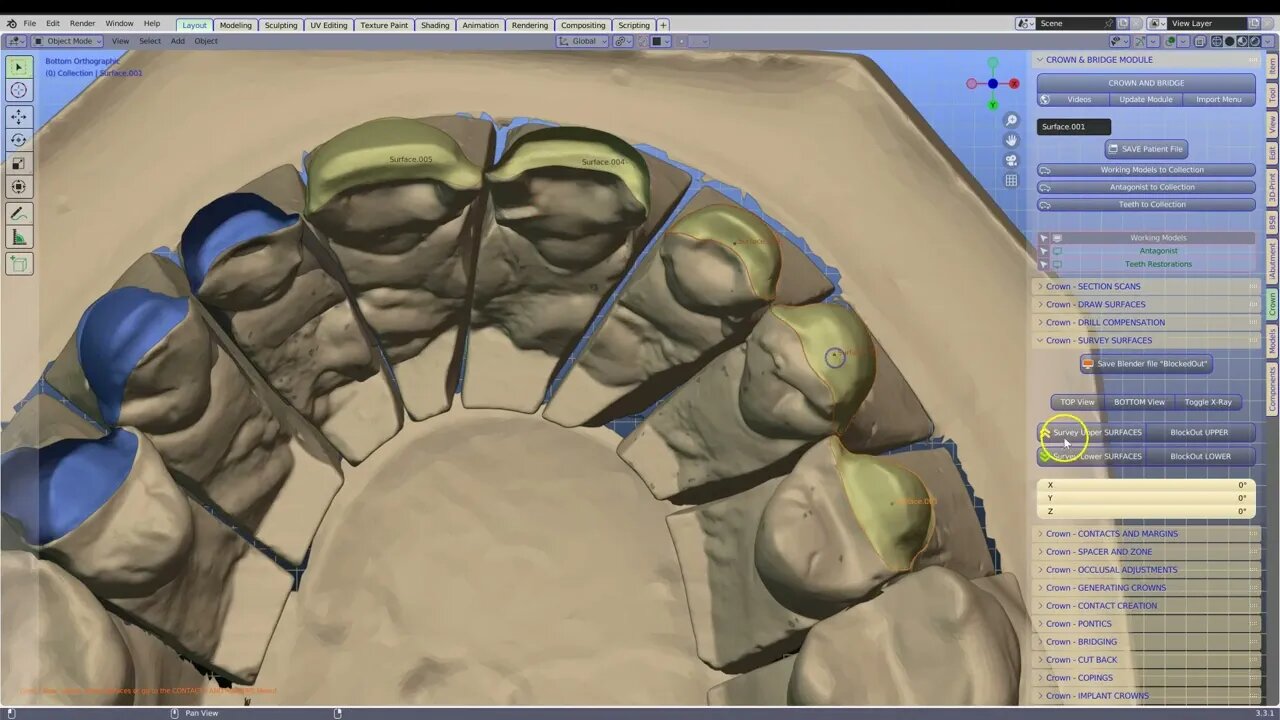The height and width of the screenshot is (720, 1280).
Task: Expand Crown - SPACER AND ZONE panel
Action: click(1145, 552)
